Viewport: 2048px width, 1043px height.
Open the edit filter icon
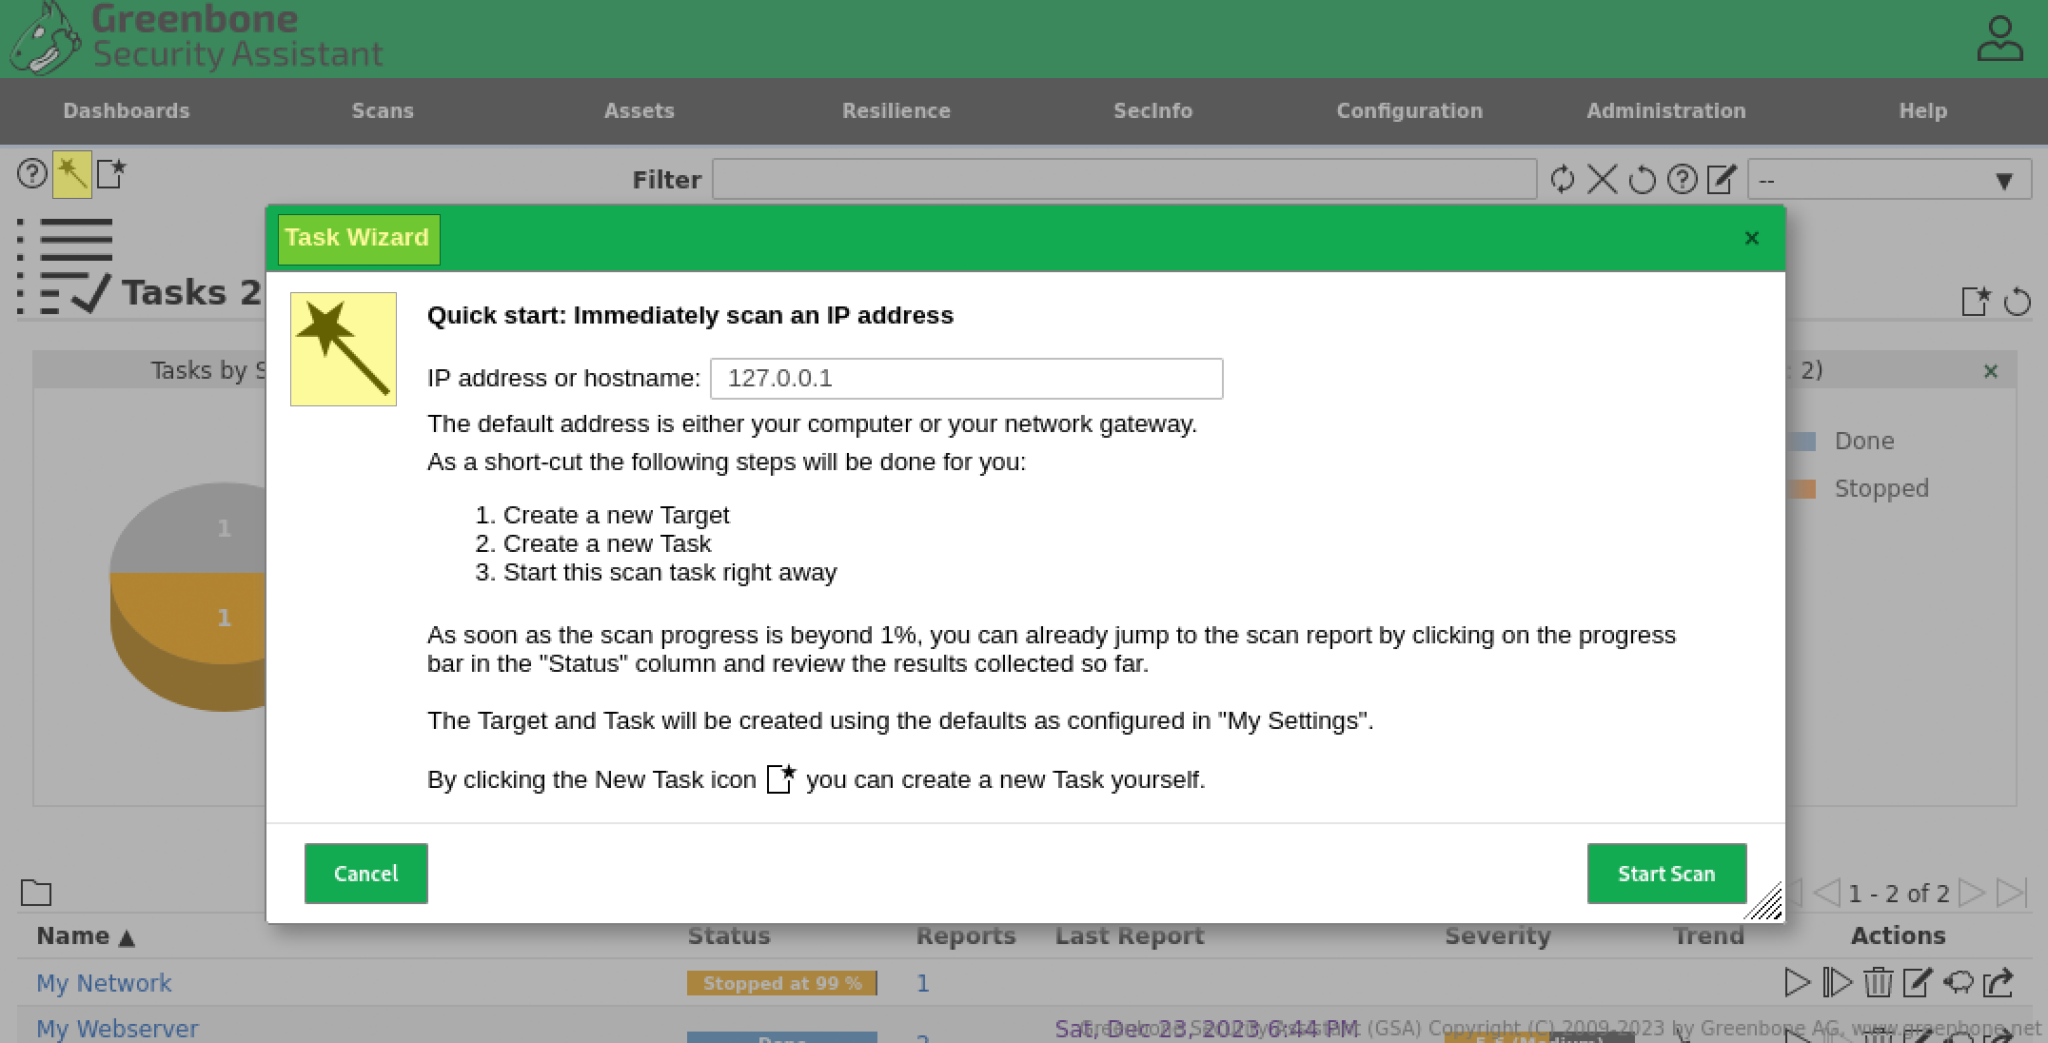1721,179
